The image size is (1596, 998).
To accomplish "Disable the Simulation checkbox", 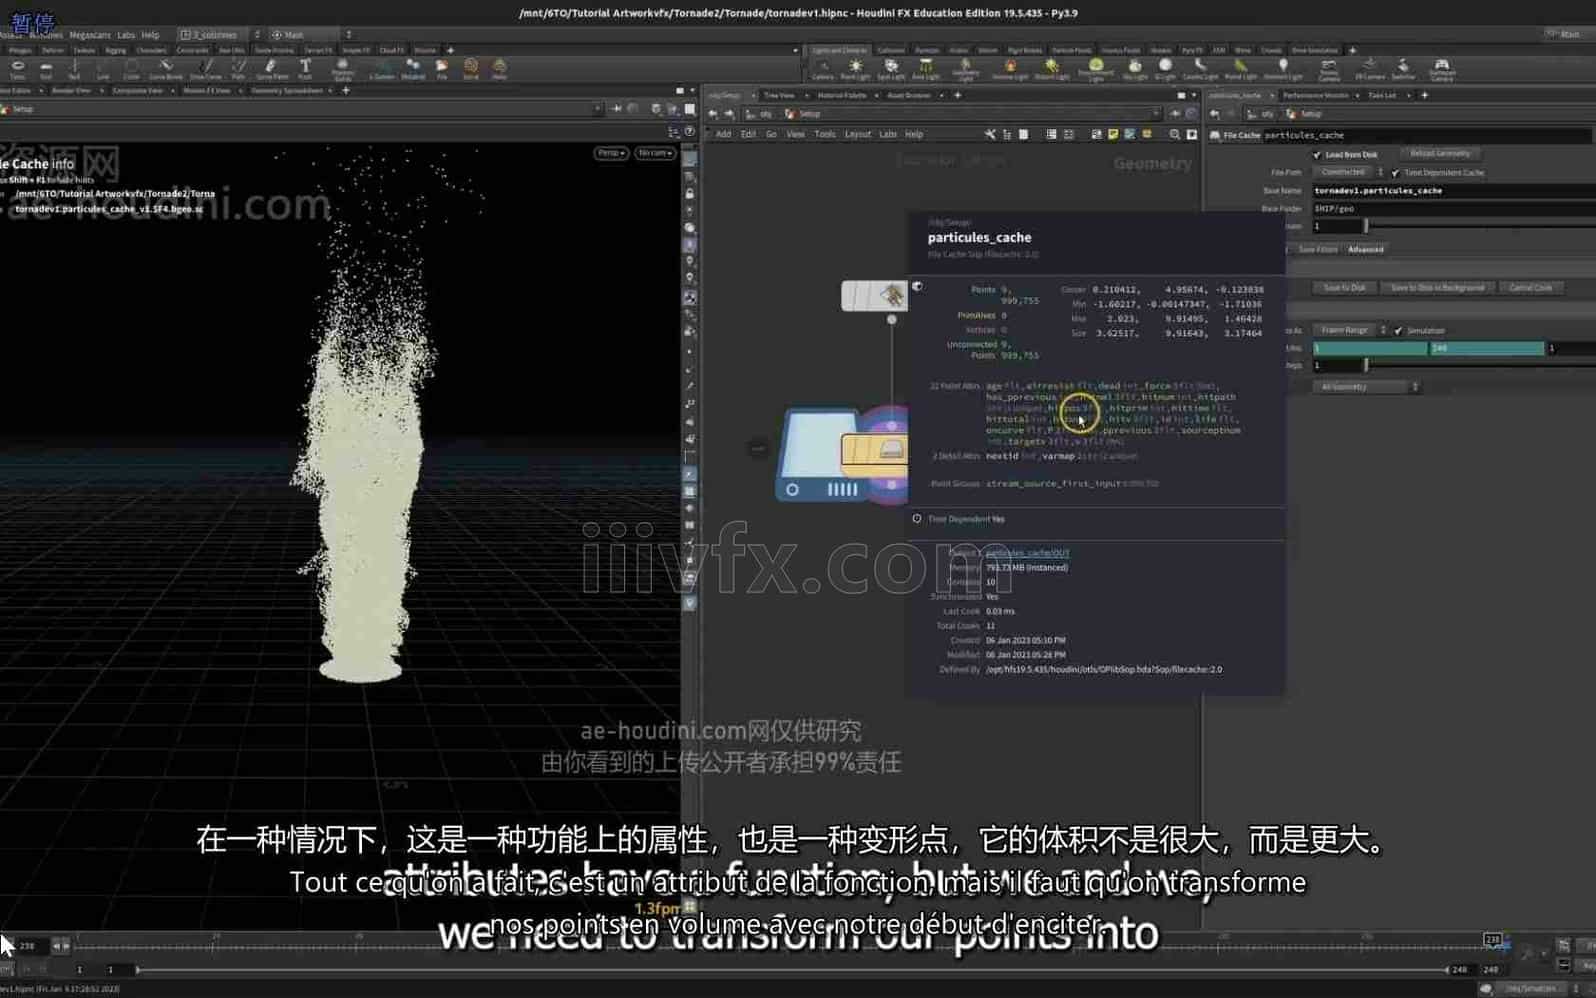I will coord(1398,330).
